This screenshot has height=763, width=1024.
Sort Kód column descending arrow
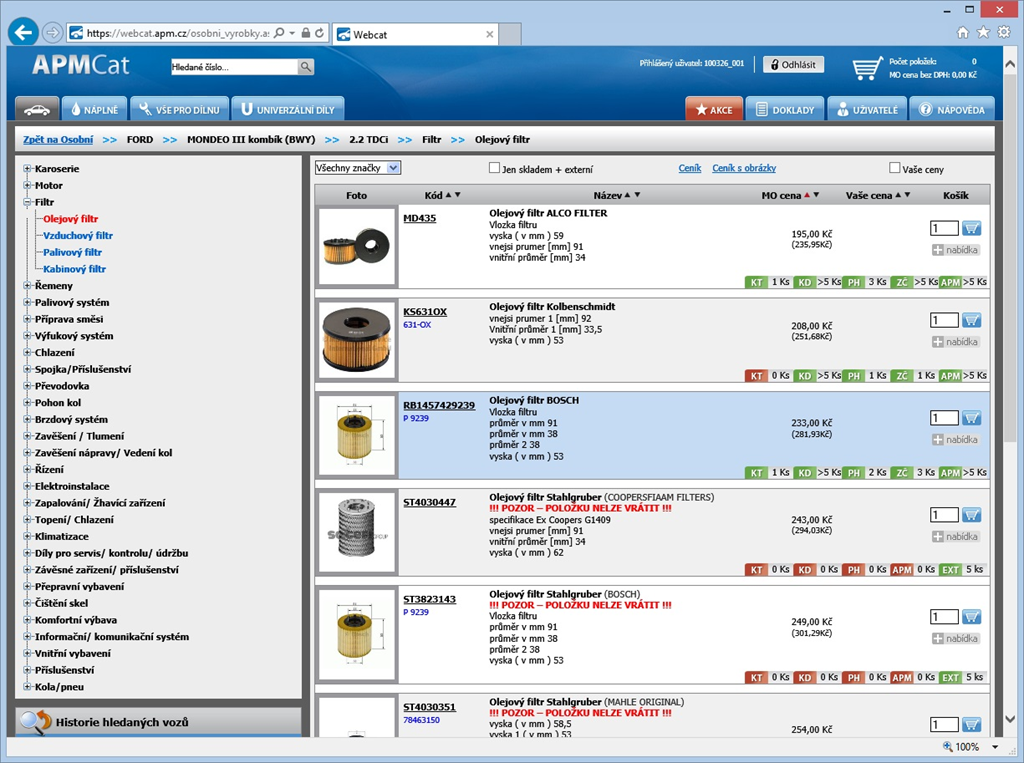(x=457, y=195)
